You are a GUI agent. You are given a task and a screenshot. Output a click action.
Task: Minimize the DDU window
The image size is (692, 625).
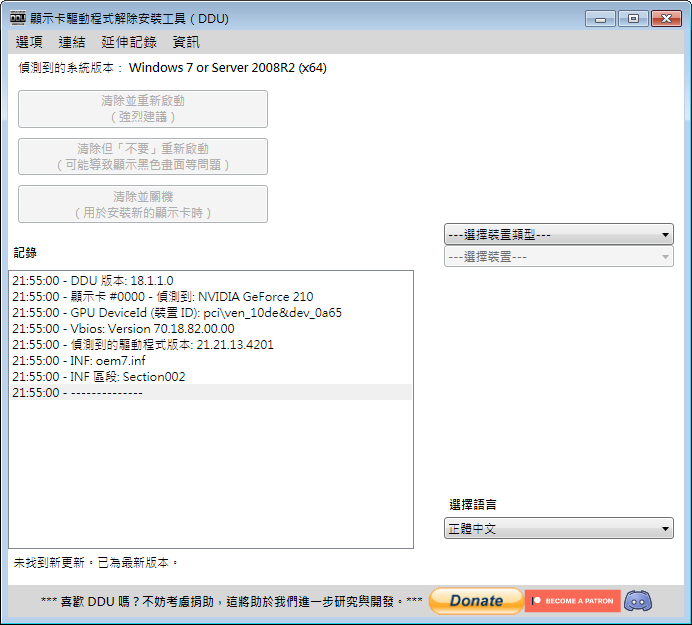(x=600, y=19)
